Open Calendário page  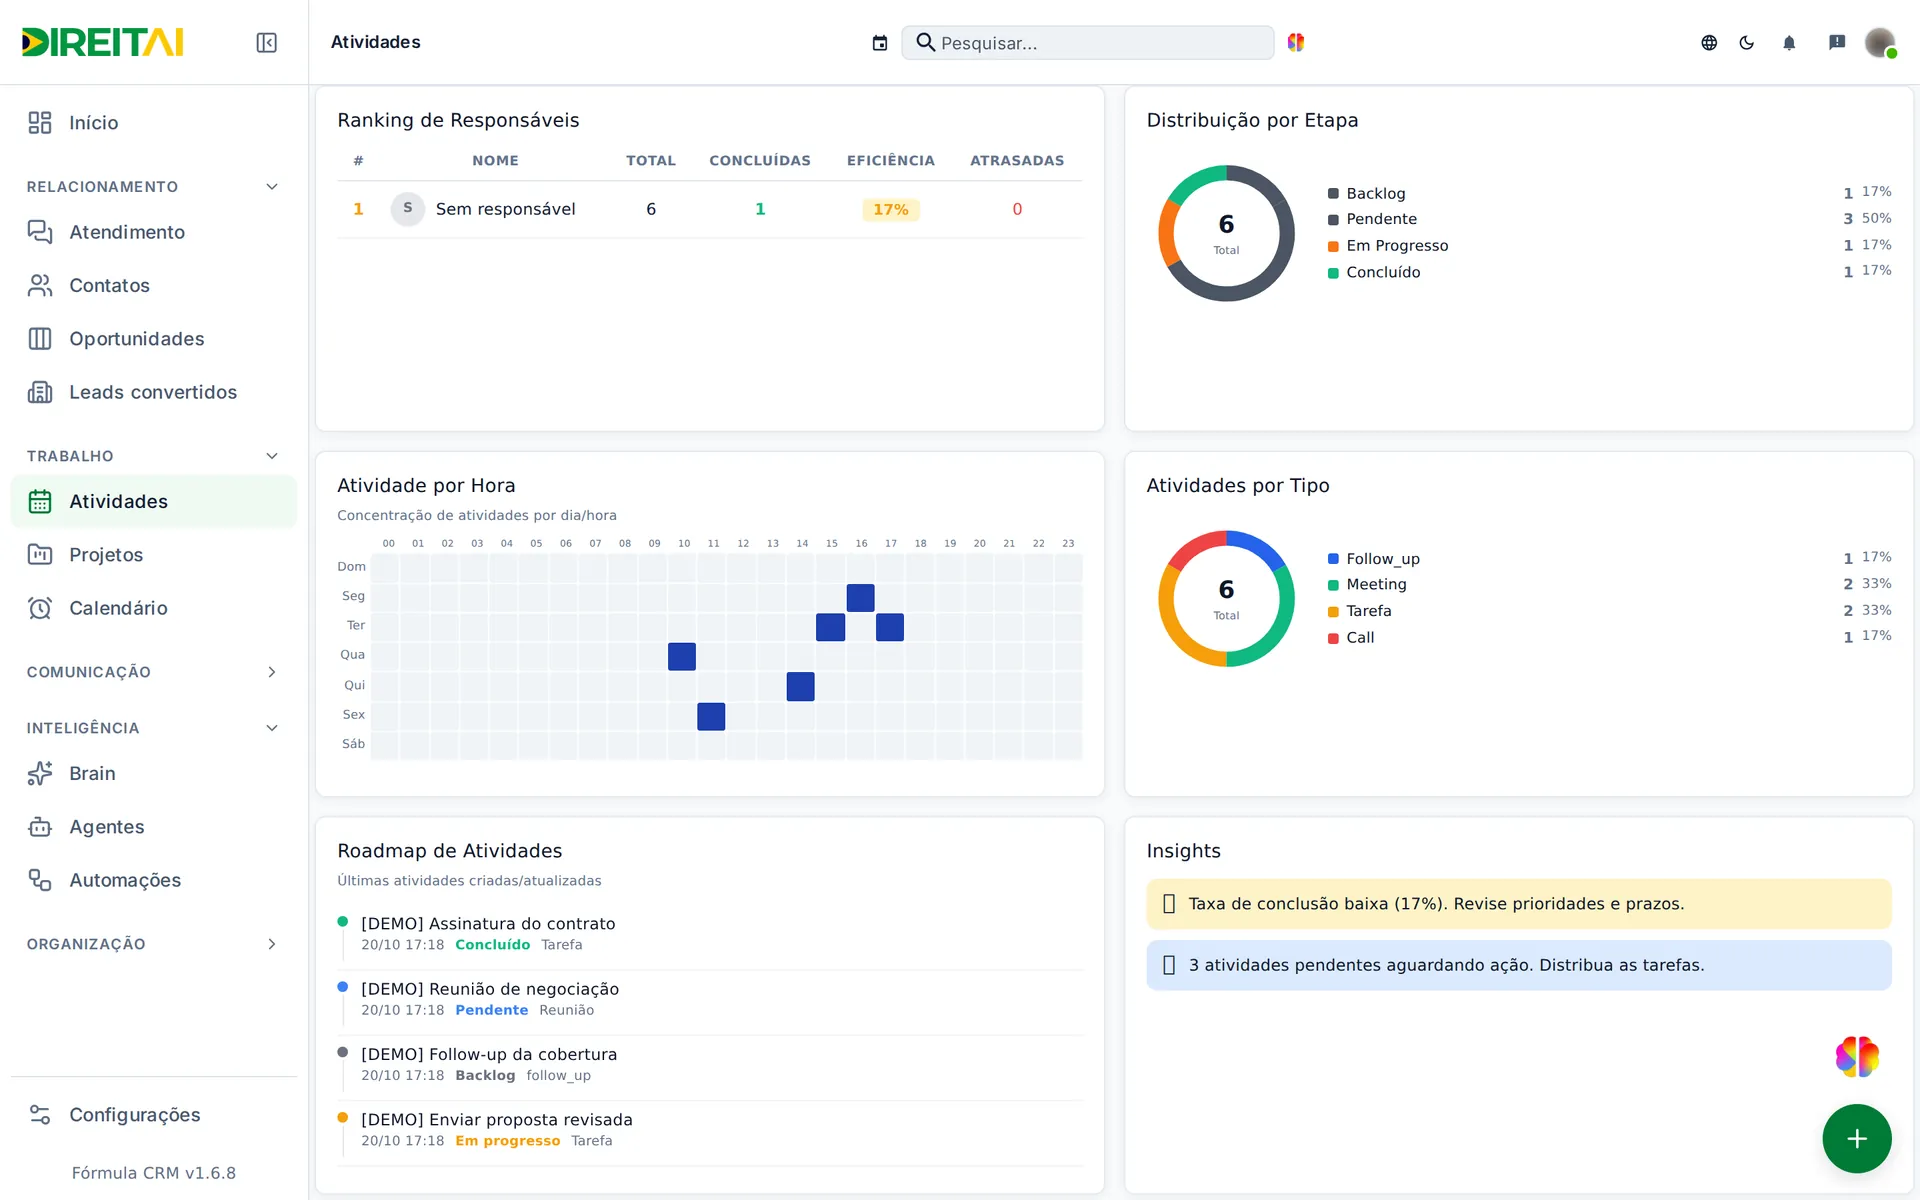tap(154, 608)
